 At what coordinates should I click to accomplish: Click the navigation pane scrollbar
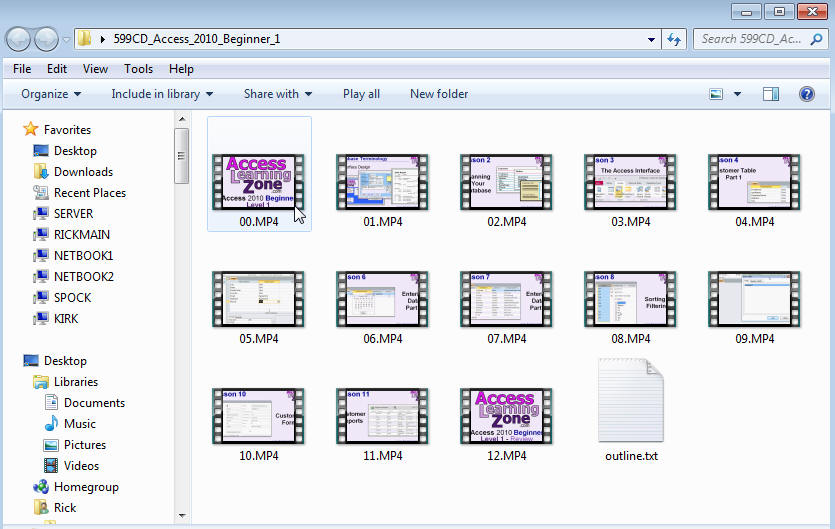click(181, 300)
